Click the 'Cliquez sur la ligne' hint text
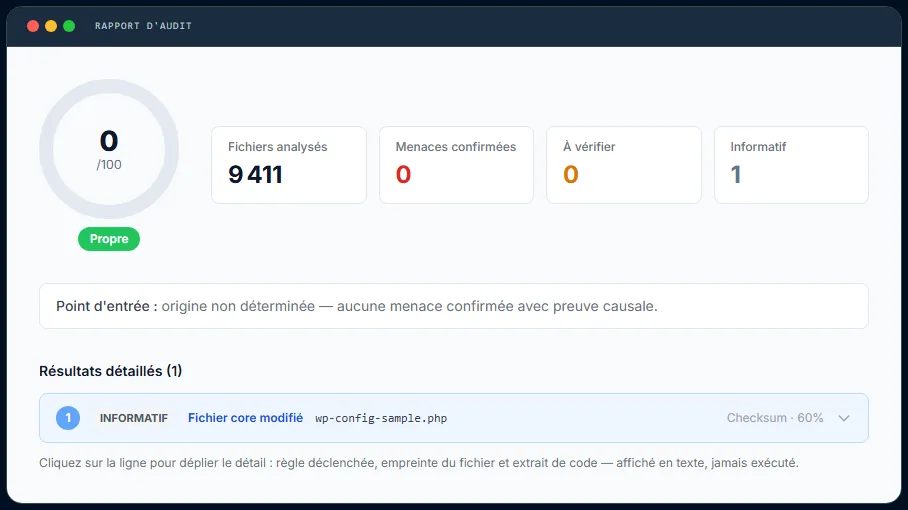This screenshot has height=510, width=908. pos(419,463)
